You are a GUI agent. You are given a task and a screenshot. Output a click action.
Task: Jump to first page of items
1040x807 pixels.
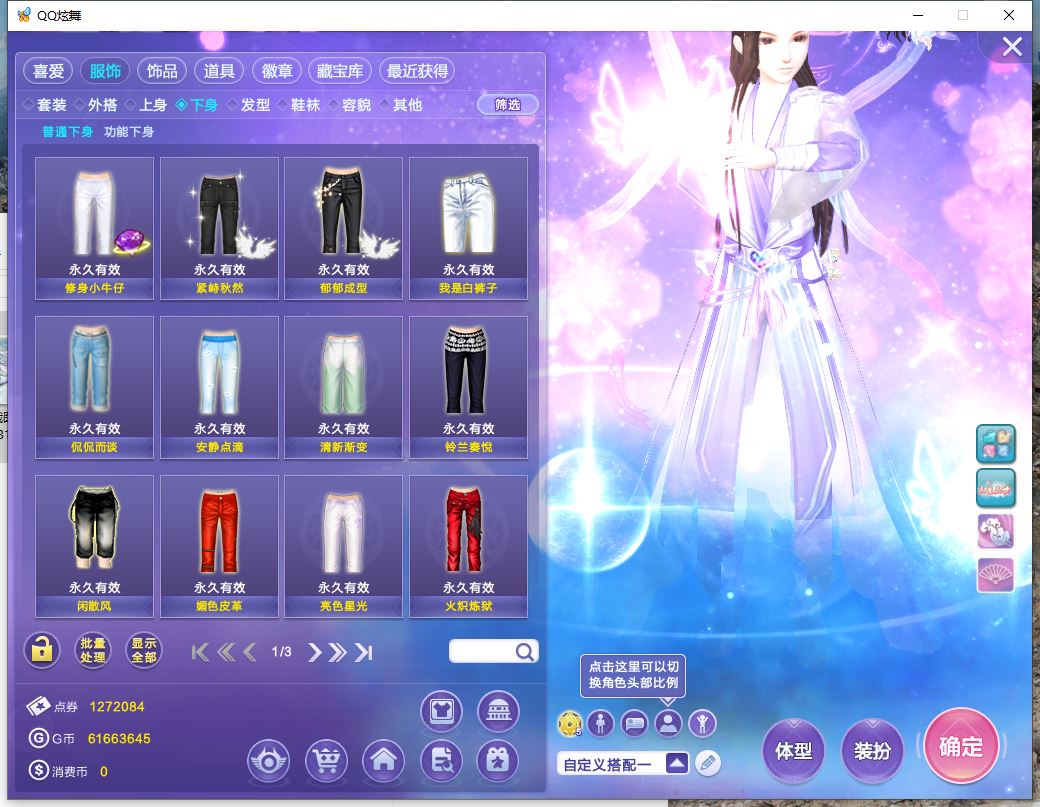point(200,652)
